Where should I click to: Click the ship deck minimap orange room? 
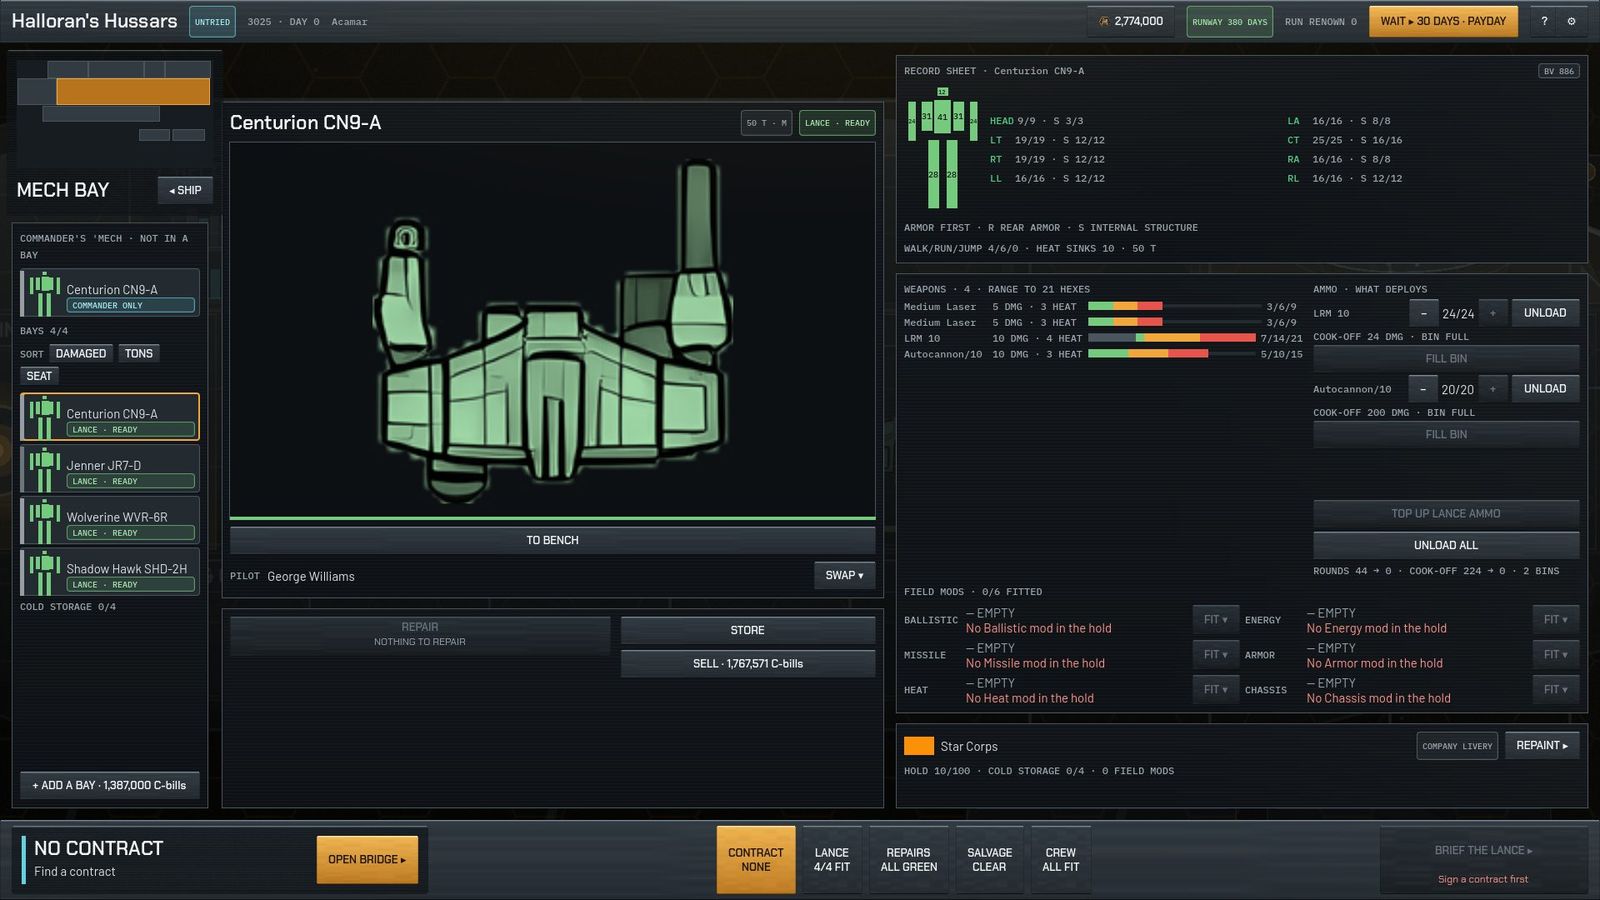[133, 92]
